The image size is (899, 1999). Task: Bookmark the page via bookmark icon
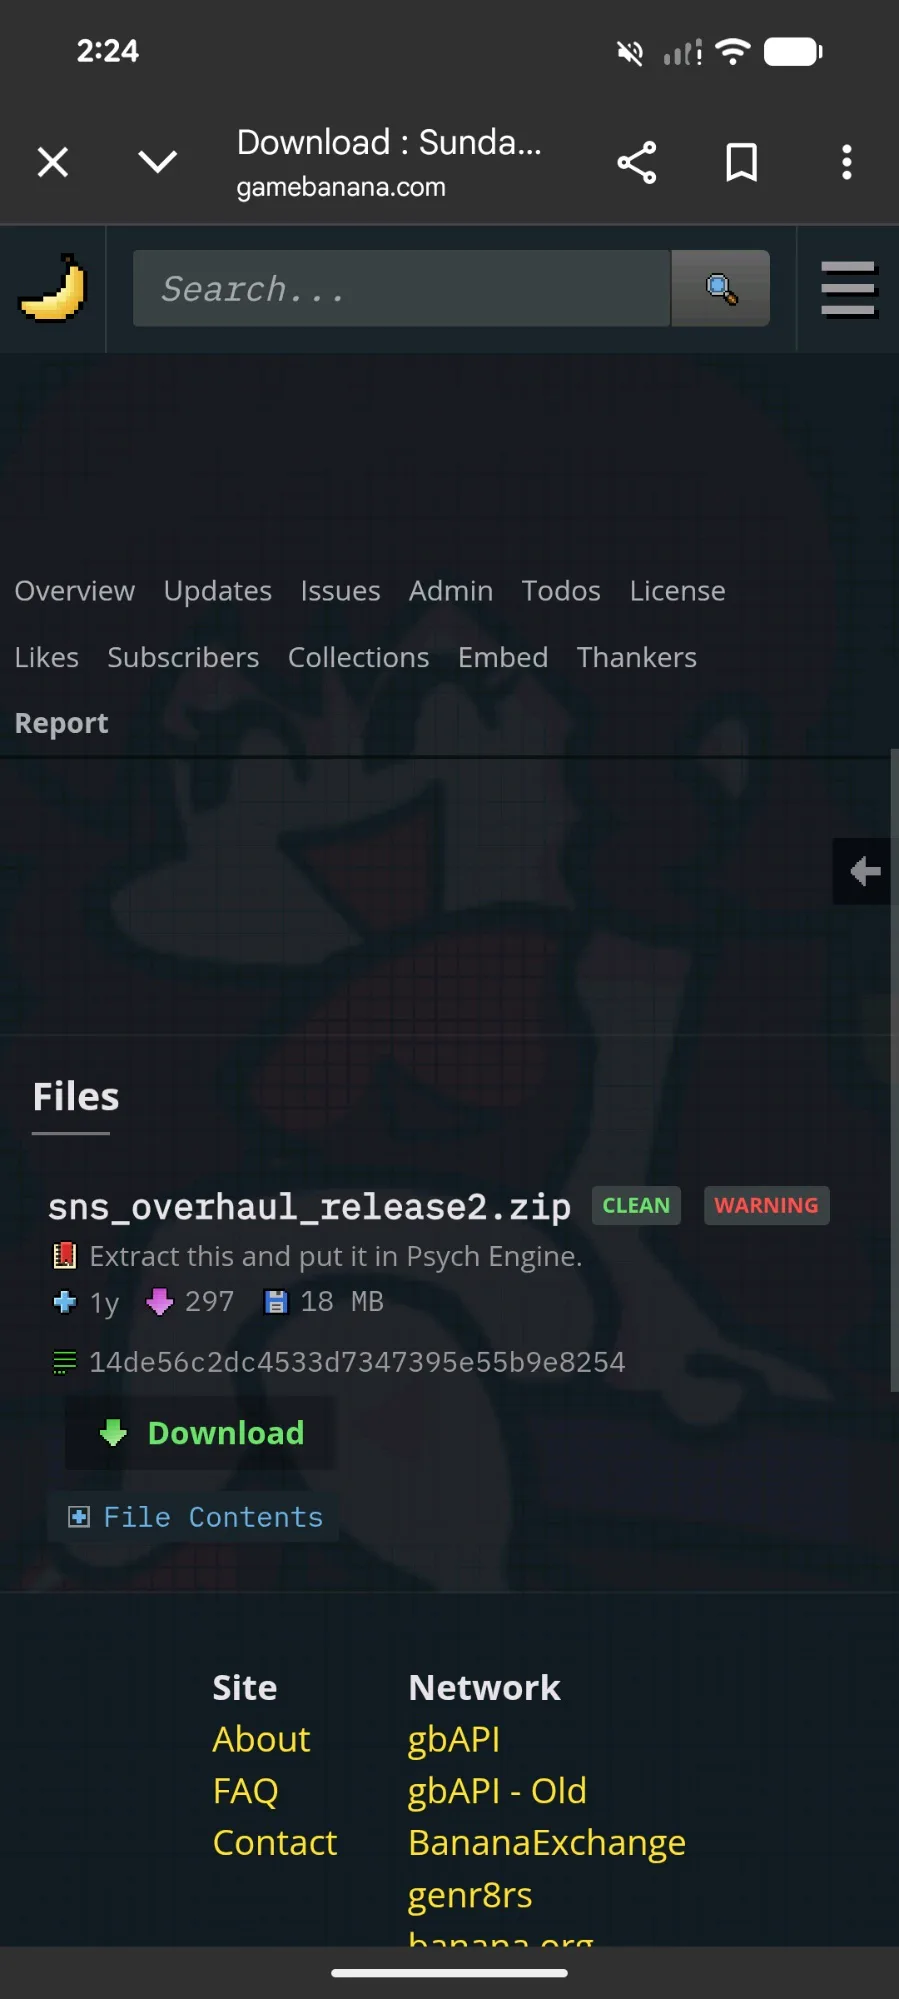[x=741, y=162]
